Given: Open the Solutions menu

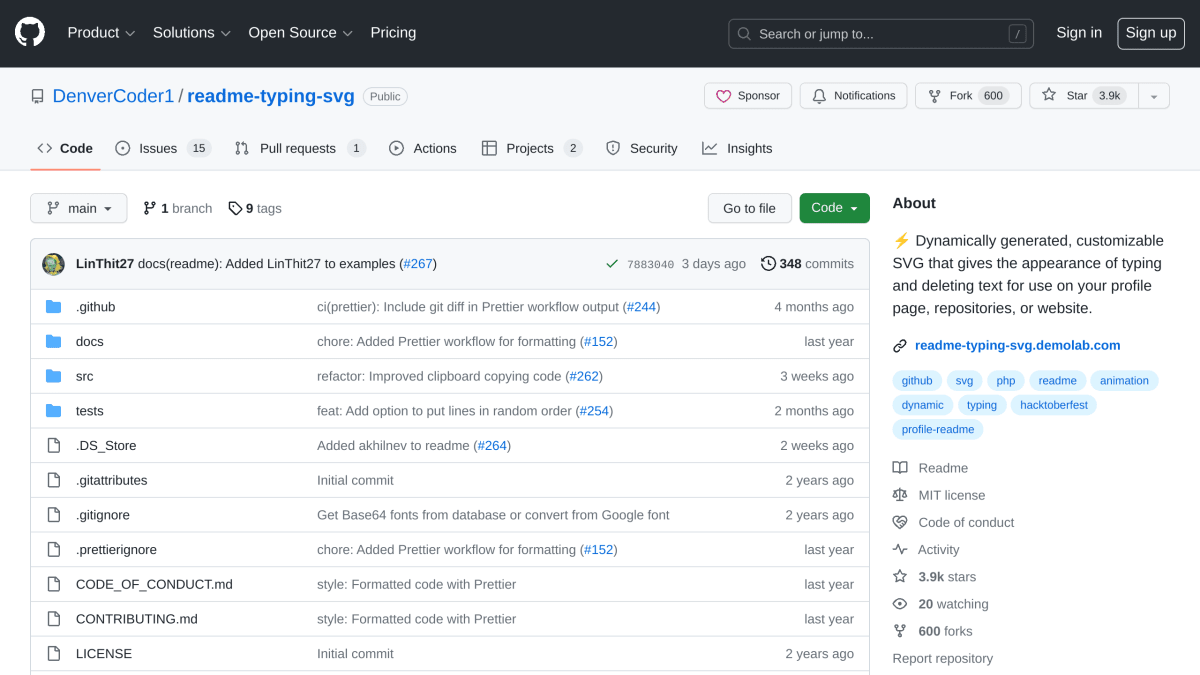Looking at the screenshot, I should pos(192,33).
